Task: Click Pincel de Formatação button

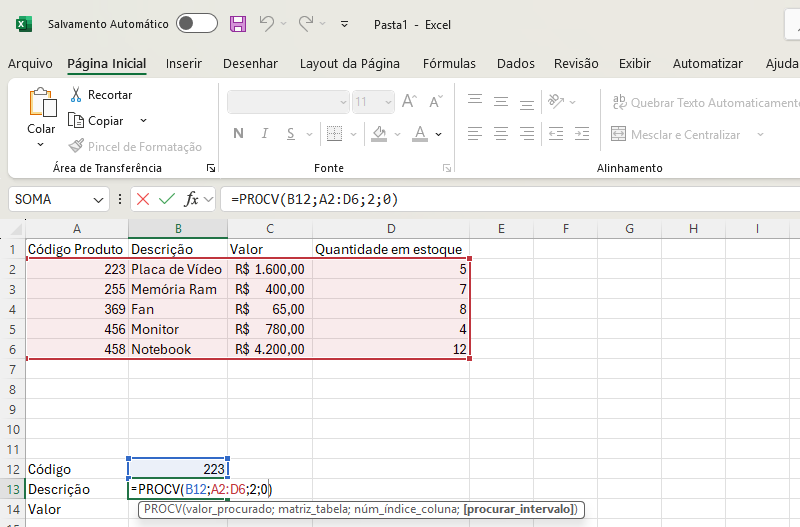Action: click(x=135, y=147)
